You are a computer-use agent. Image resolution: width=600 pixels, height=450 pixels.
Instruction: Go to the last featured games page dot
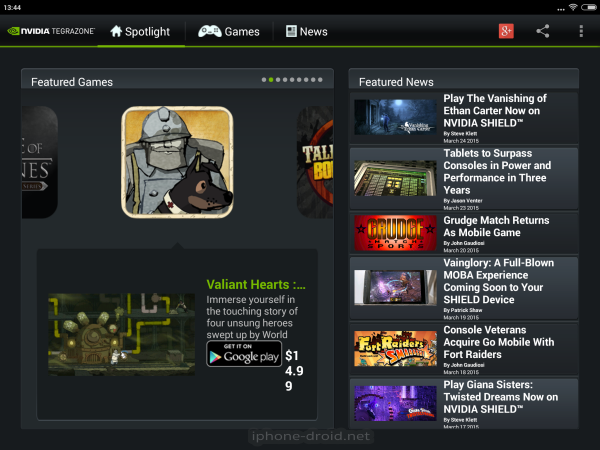(320, 80)
